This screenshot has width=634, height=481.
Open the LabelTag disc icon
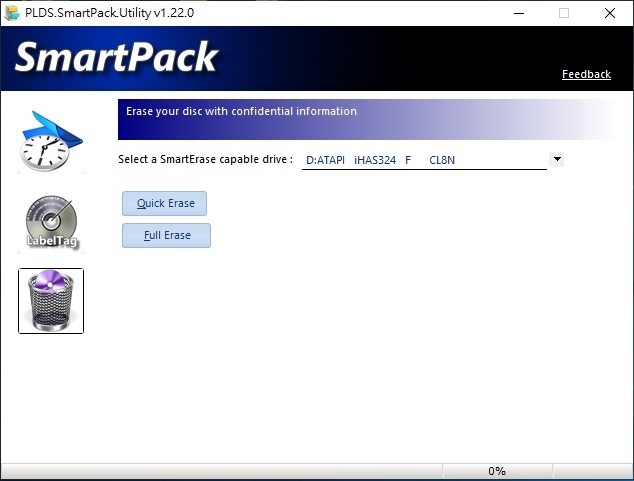[x=51, y=222]
